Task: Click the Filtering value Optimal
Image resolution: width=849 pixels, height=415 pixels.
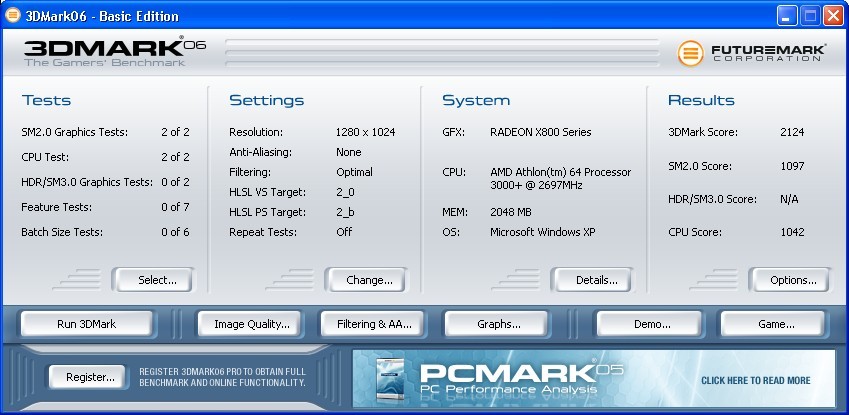Action: (x=354, y=172)
